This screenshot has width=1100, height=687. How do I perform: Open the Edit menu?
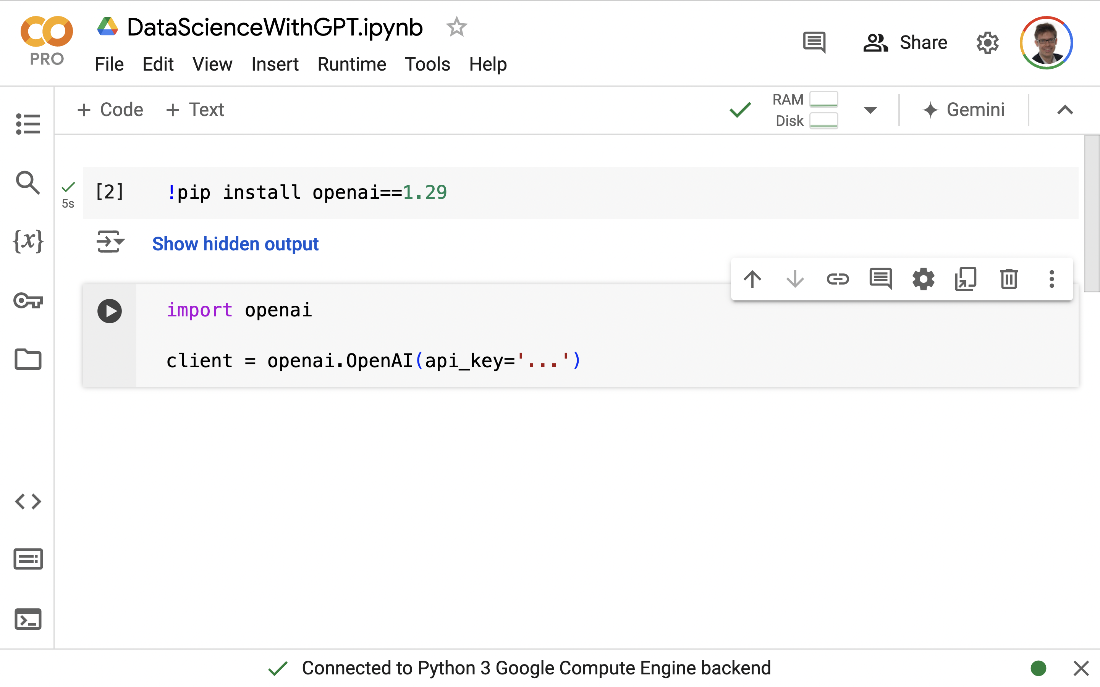(x=158, y=65)
